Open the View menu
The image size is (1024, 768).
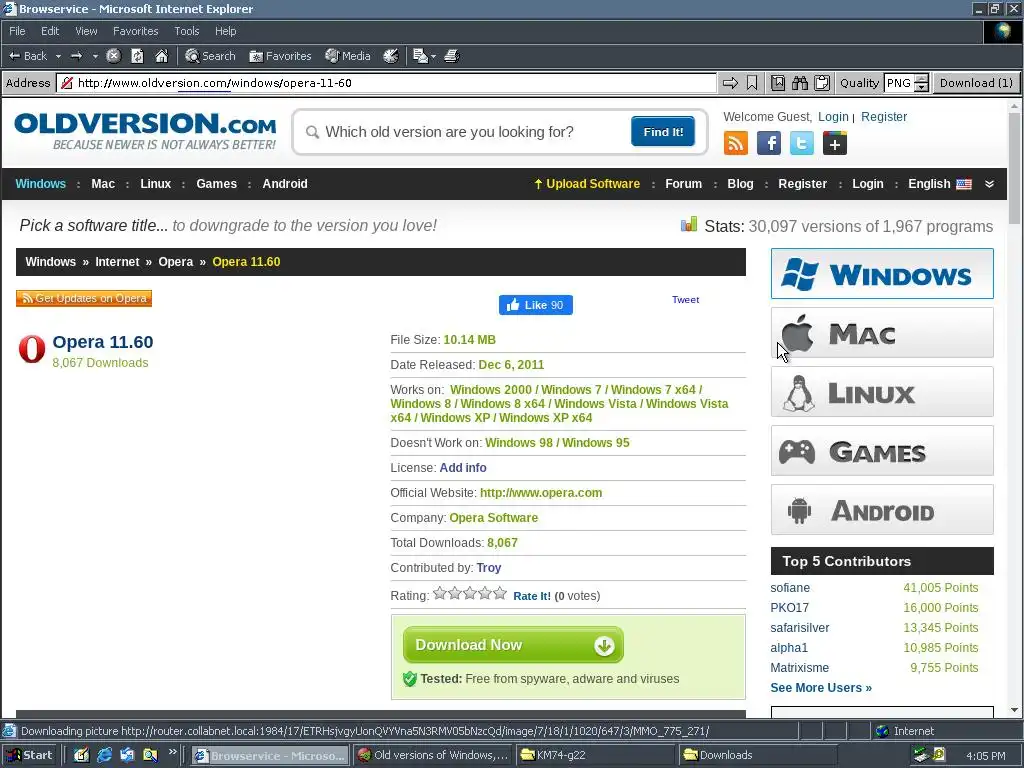pos(86,31)
